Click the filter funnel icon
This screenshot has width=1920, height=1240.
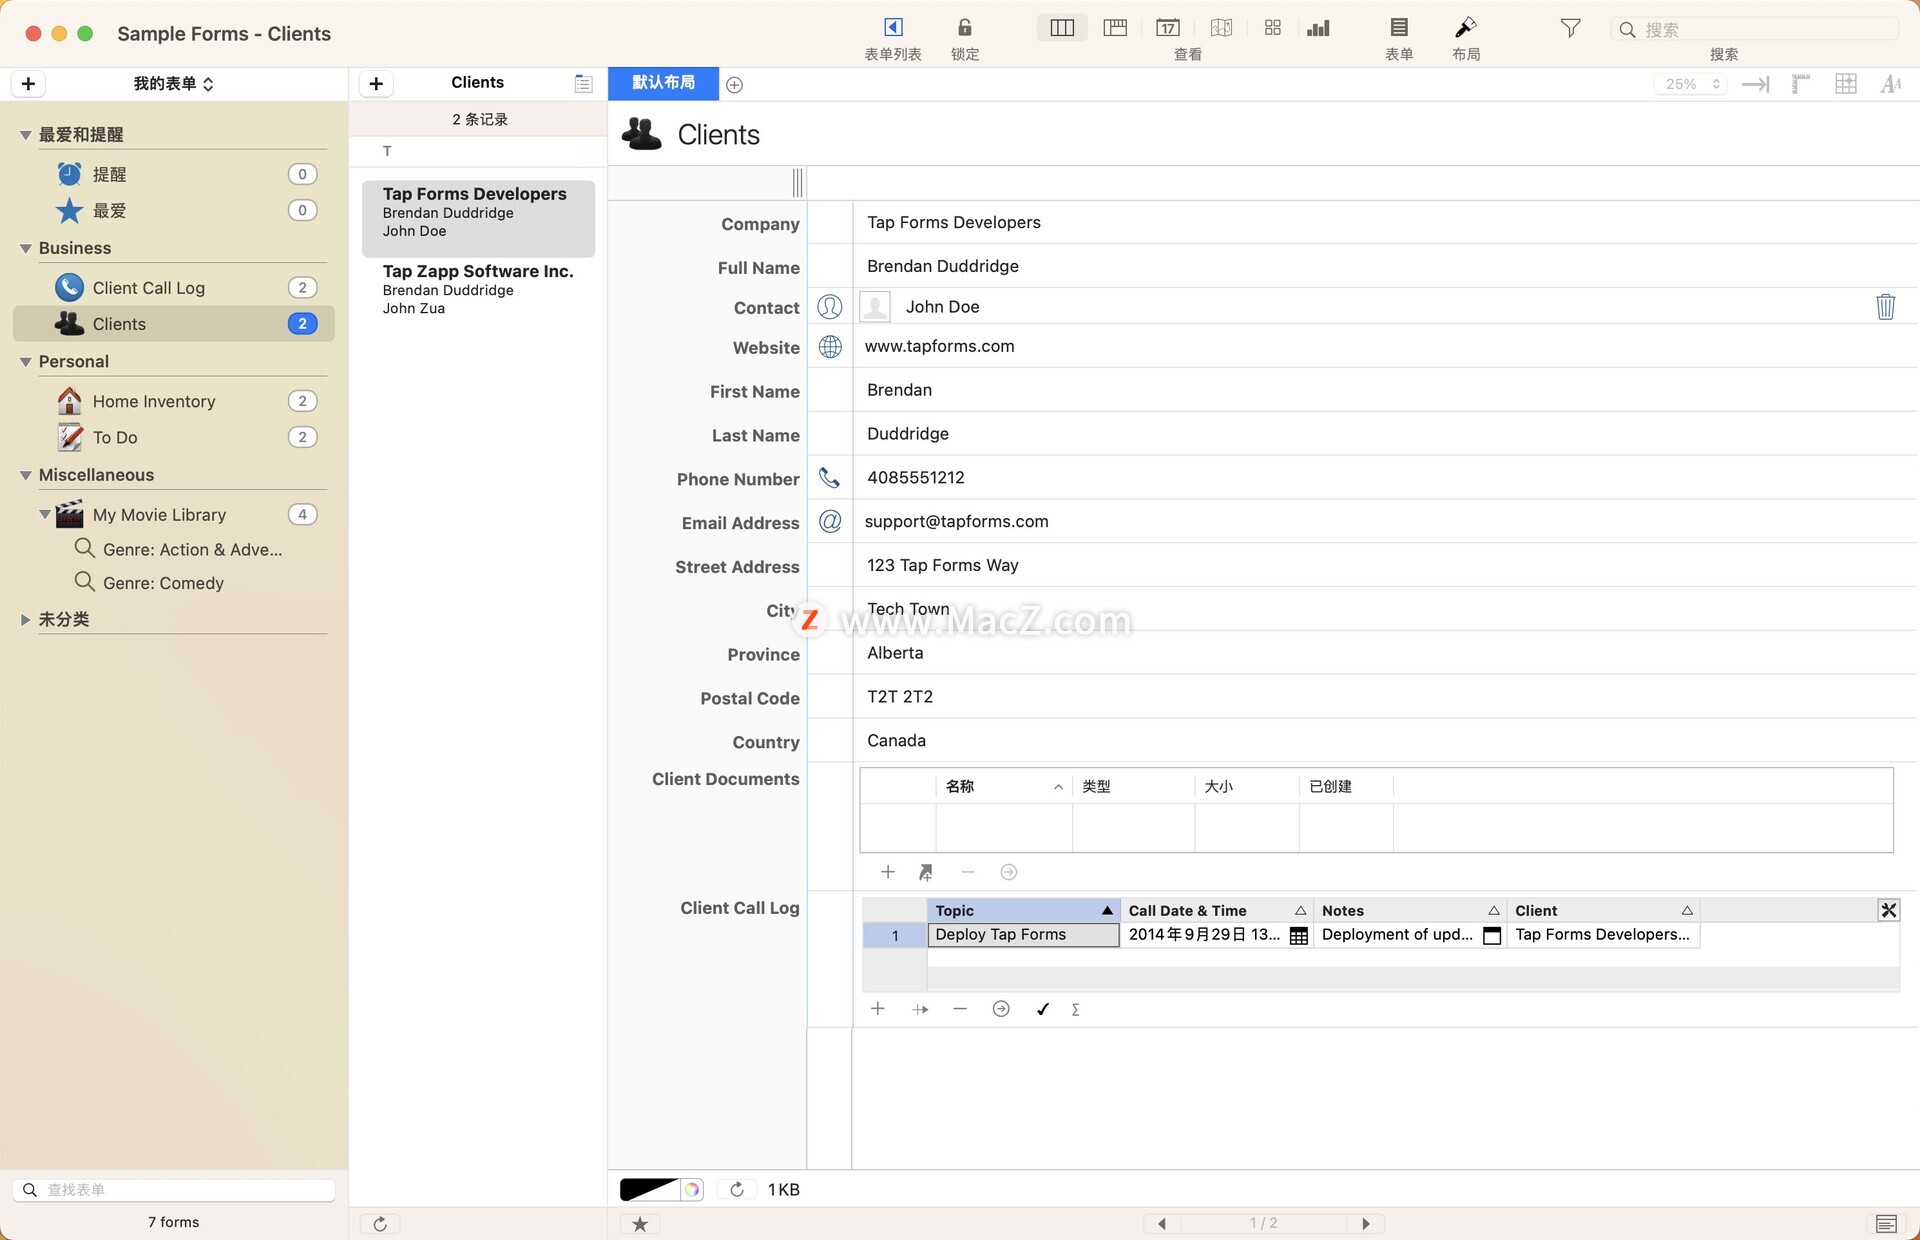pos(1570,28)
